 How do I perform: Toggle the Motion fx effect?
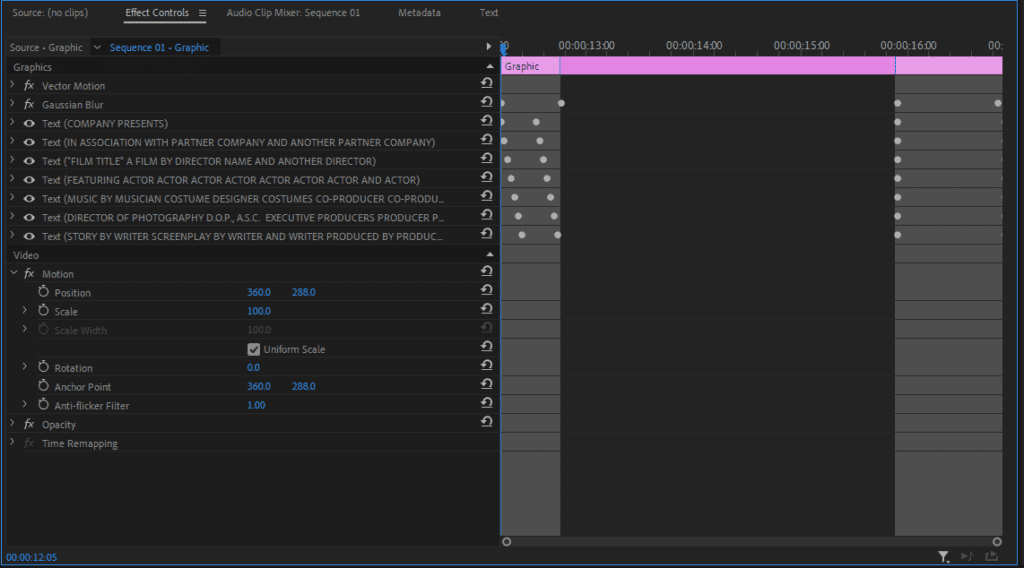[x=29, y=274]
